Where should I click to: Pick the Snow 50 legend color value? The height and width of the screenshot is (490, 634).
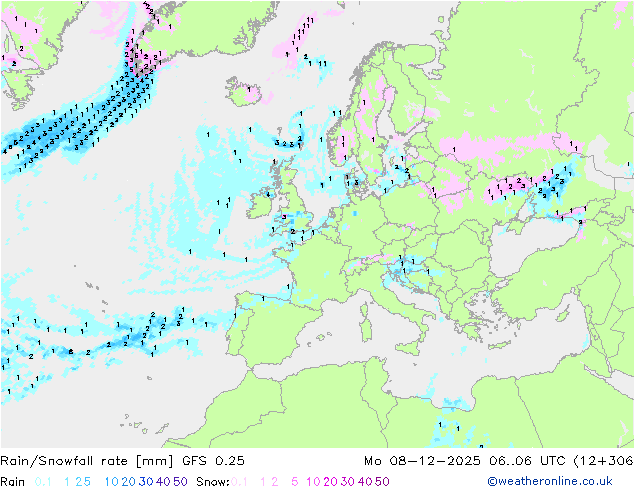point(382,482)
